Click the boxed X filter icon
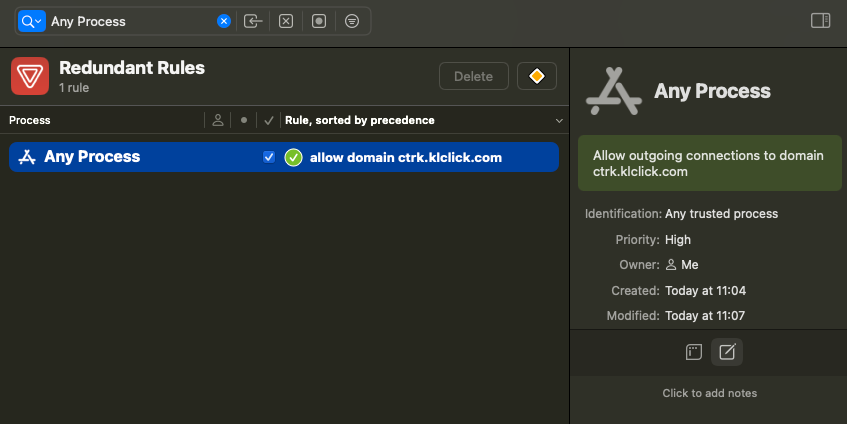 coord(286,21)
